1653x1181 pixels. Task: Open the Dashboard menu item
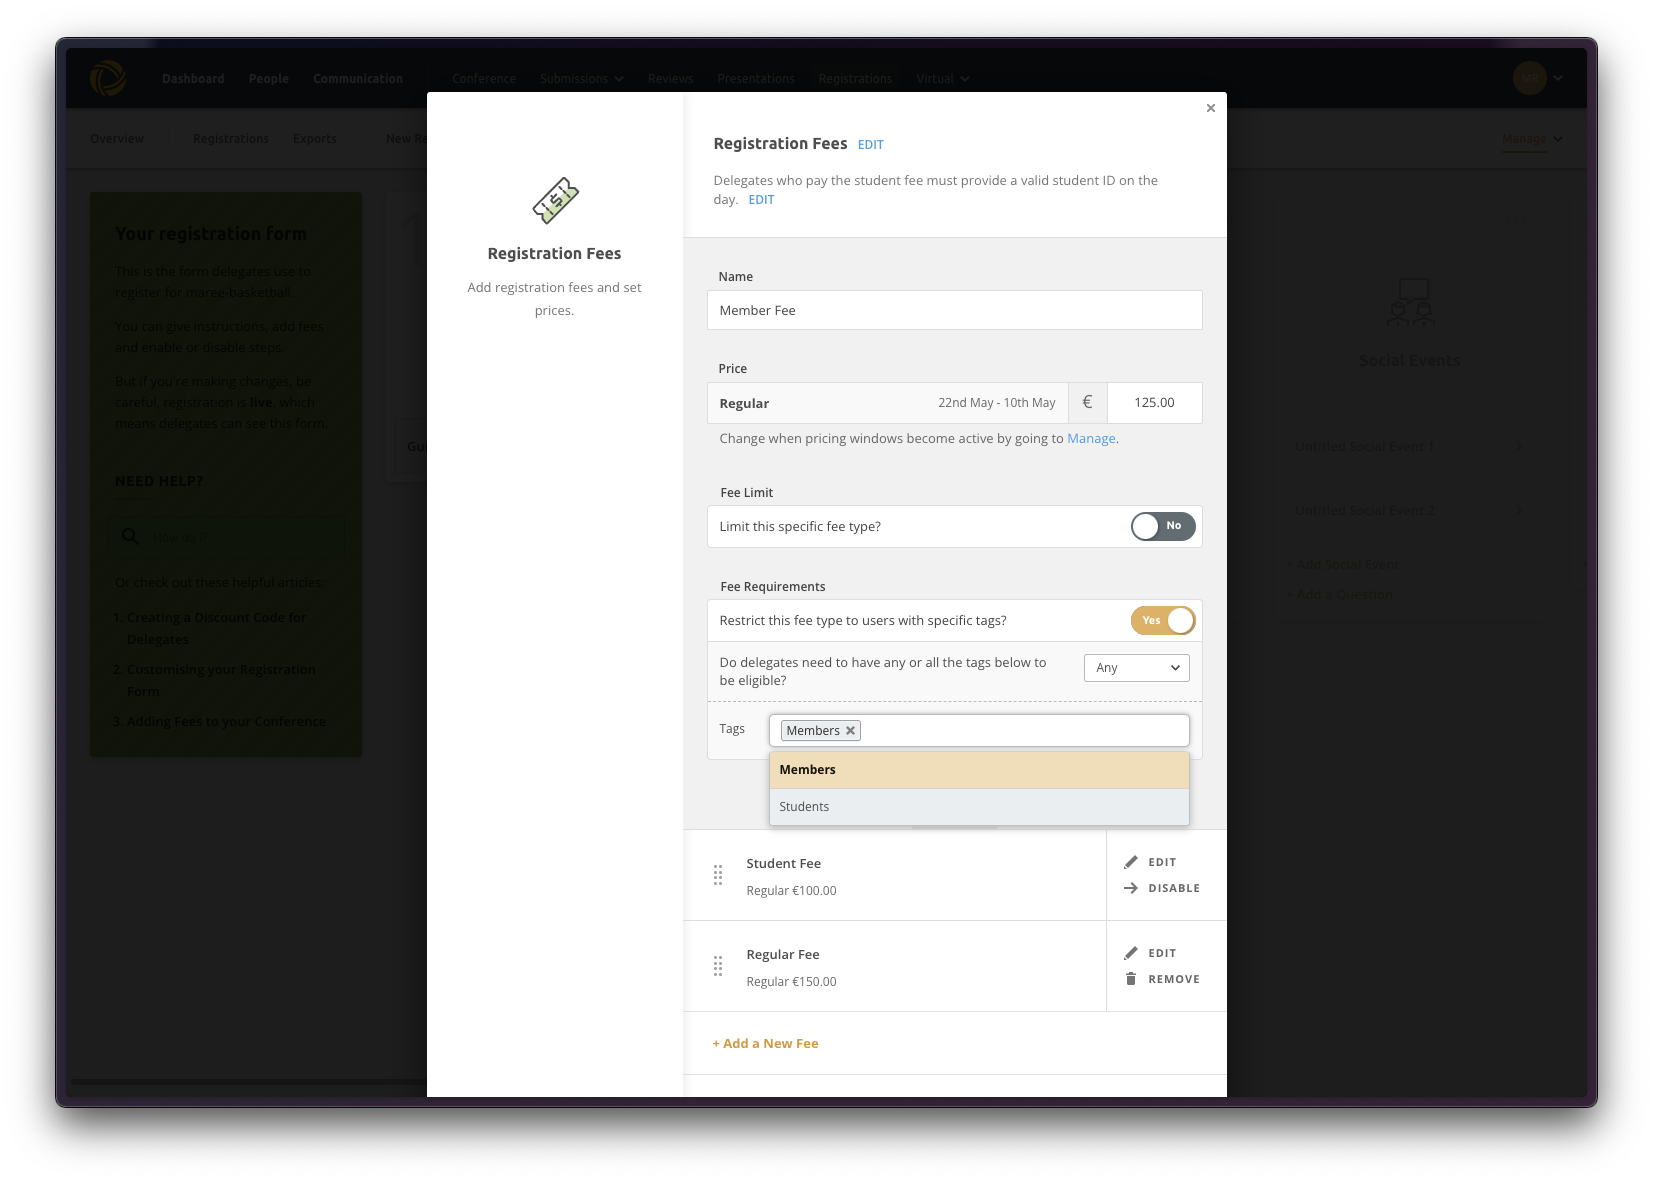(193, 79)
